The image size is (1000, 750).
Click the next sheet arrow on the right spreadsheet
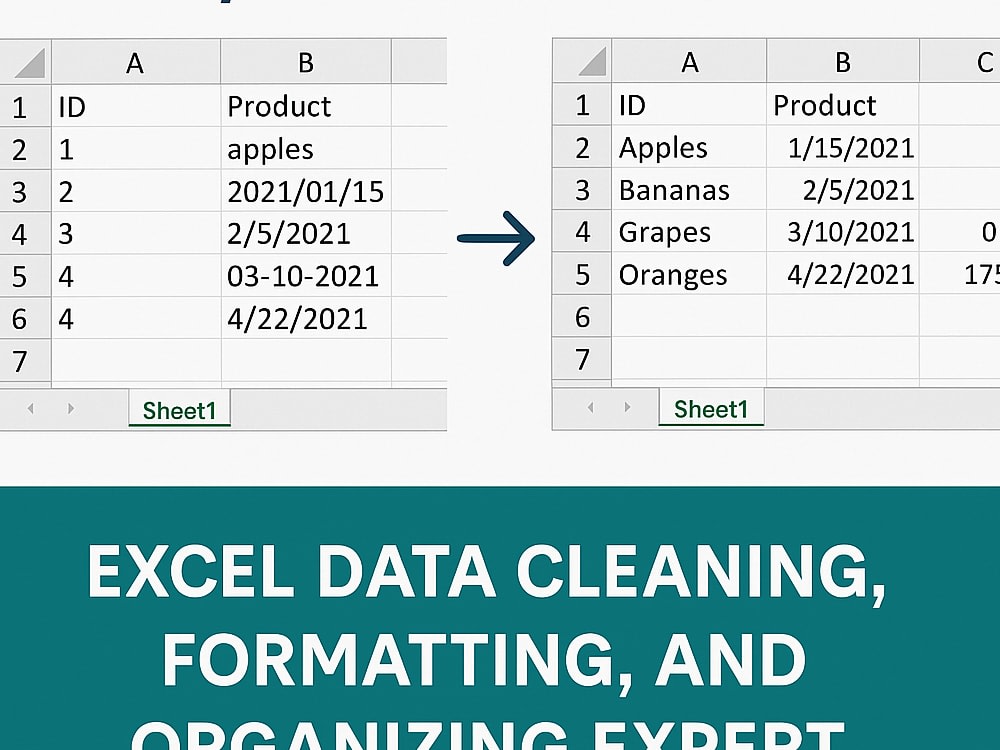(x=629, y=408)
